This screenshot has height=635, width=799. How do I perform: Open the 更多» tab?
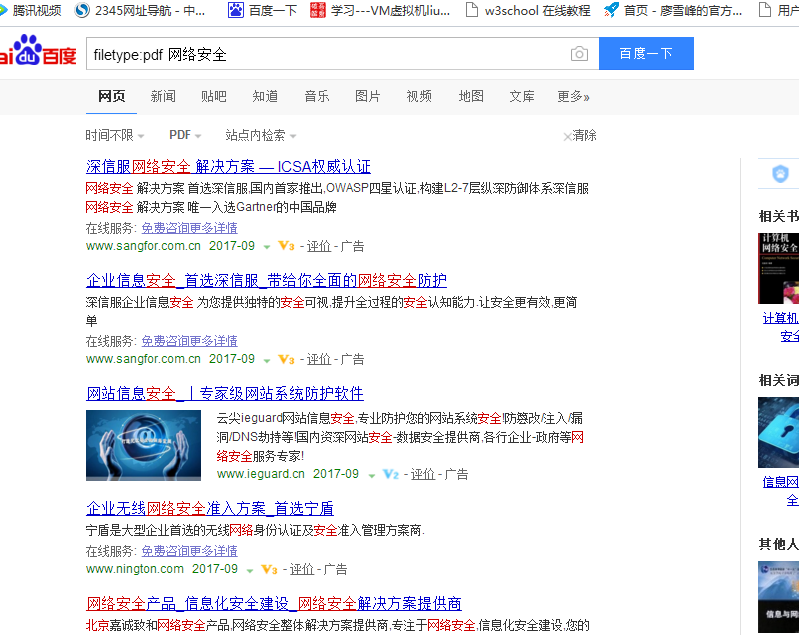pyautogui.click(x=573, y=96)
